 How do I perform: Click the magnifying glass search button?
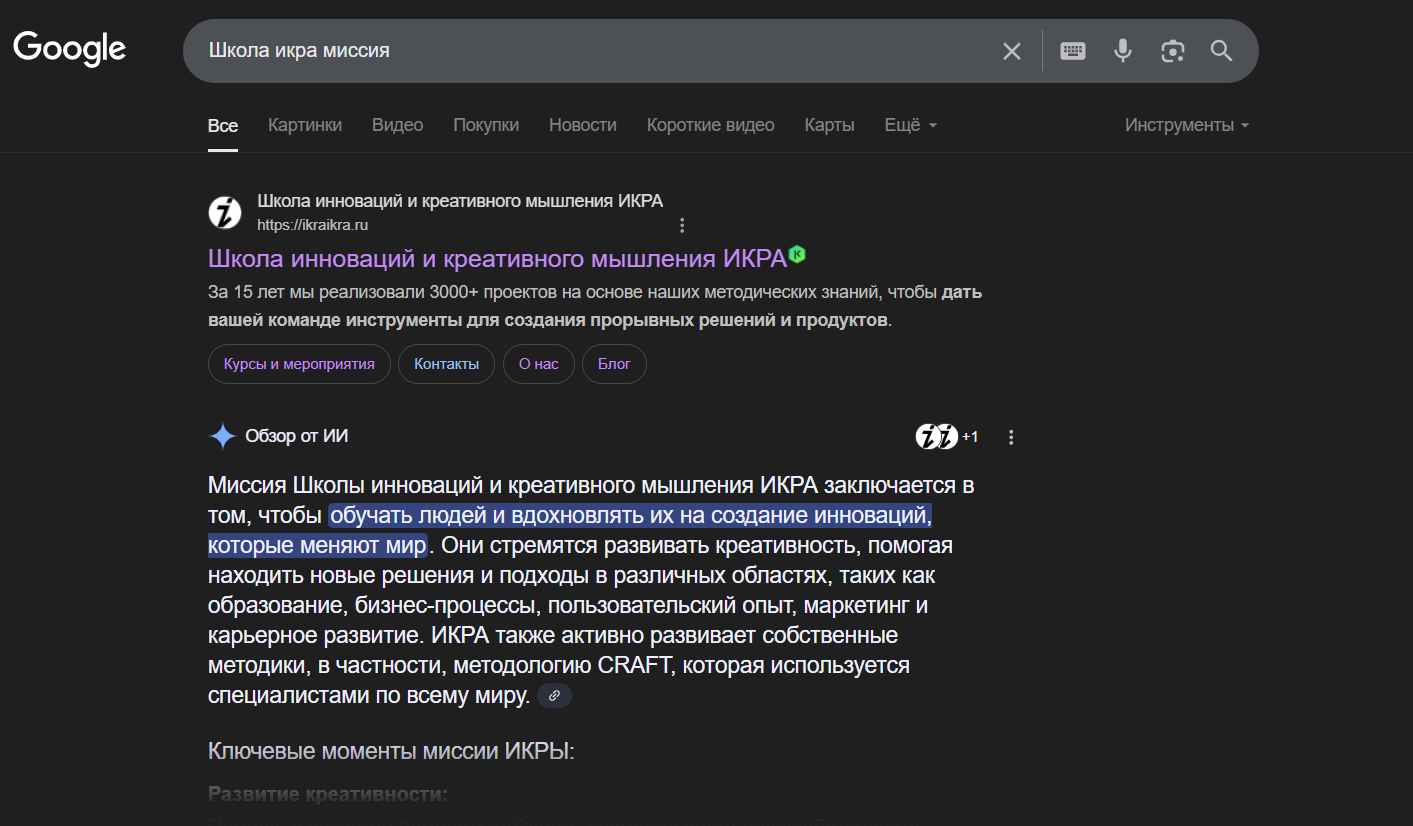coord(1221,51)
